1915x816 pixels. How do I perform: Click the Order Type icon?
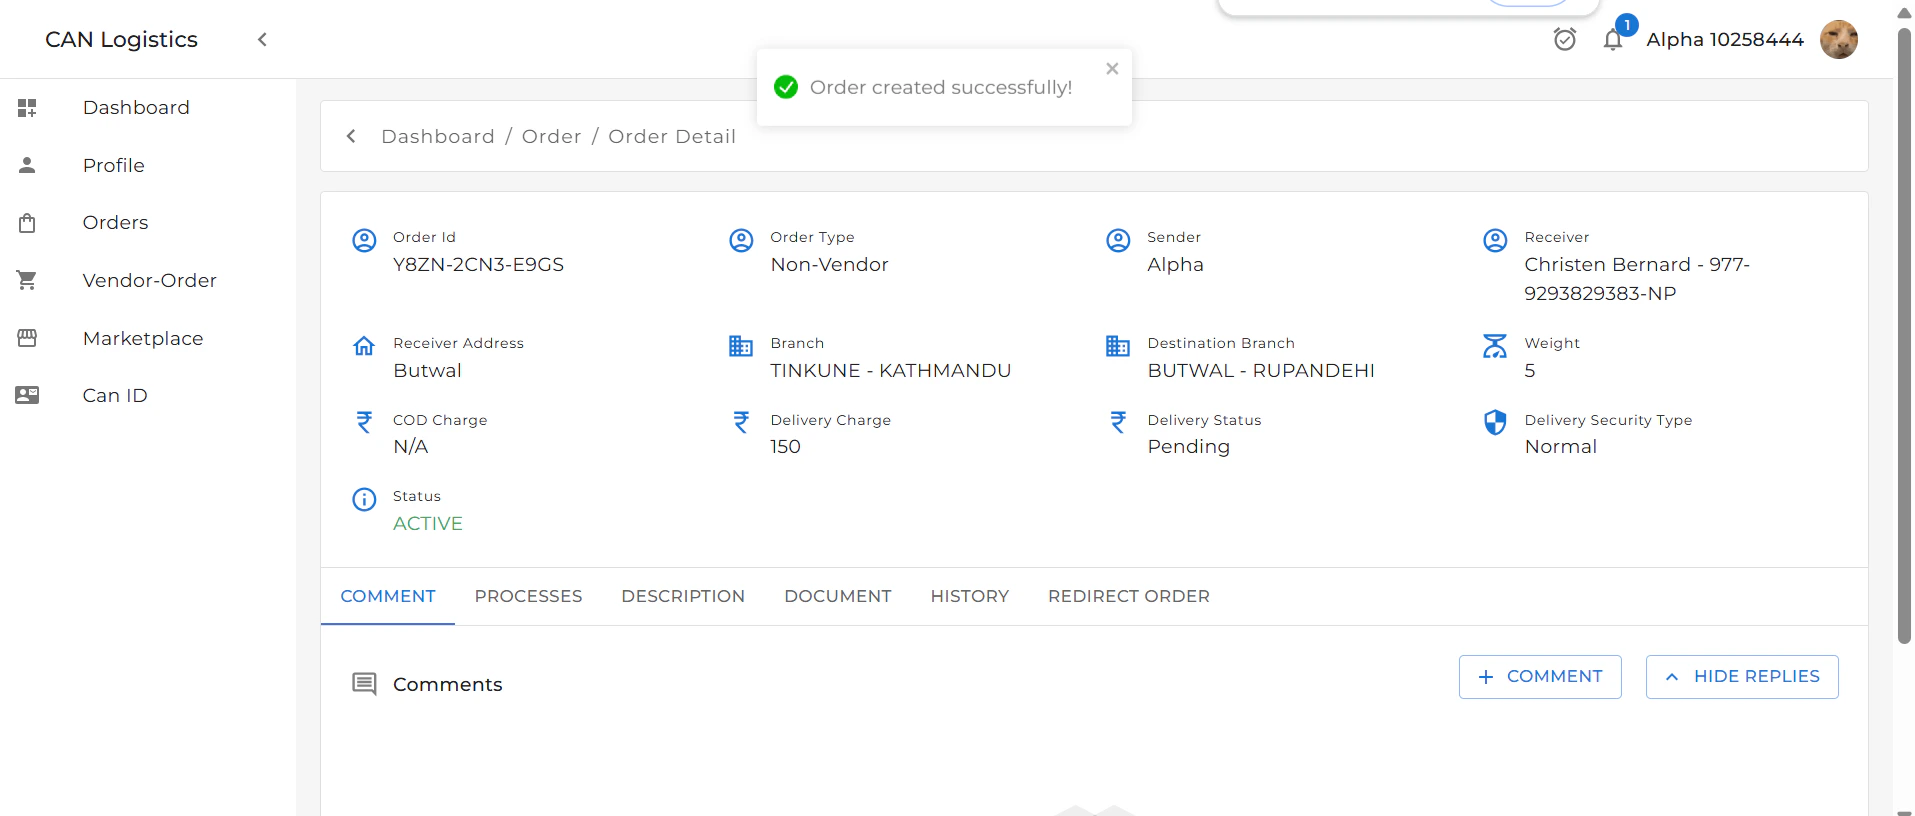point(741,240)
